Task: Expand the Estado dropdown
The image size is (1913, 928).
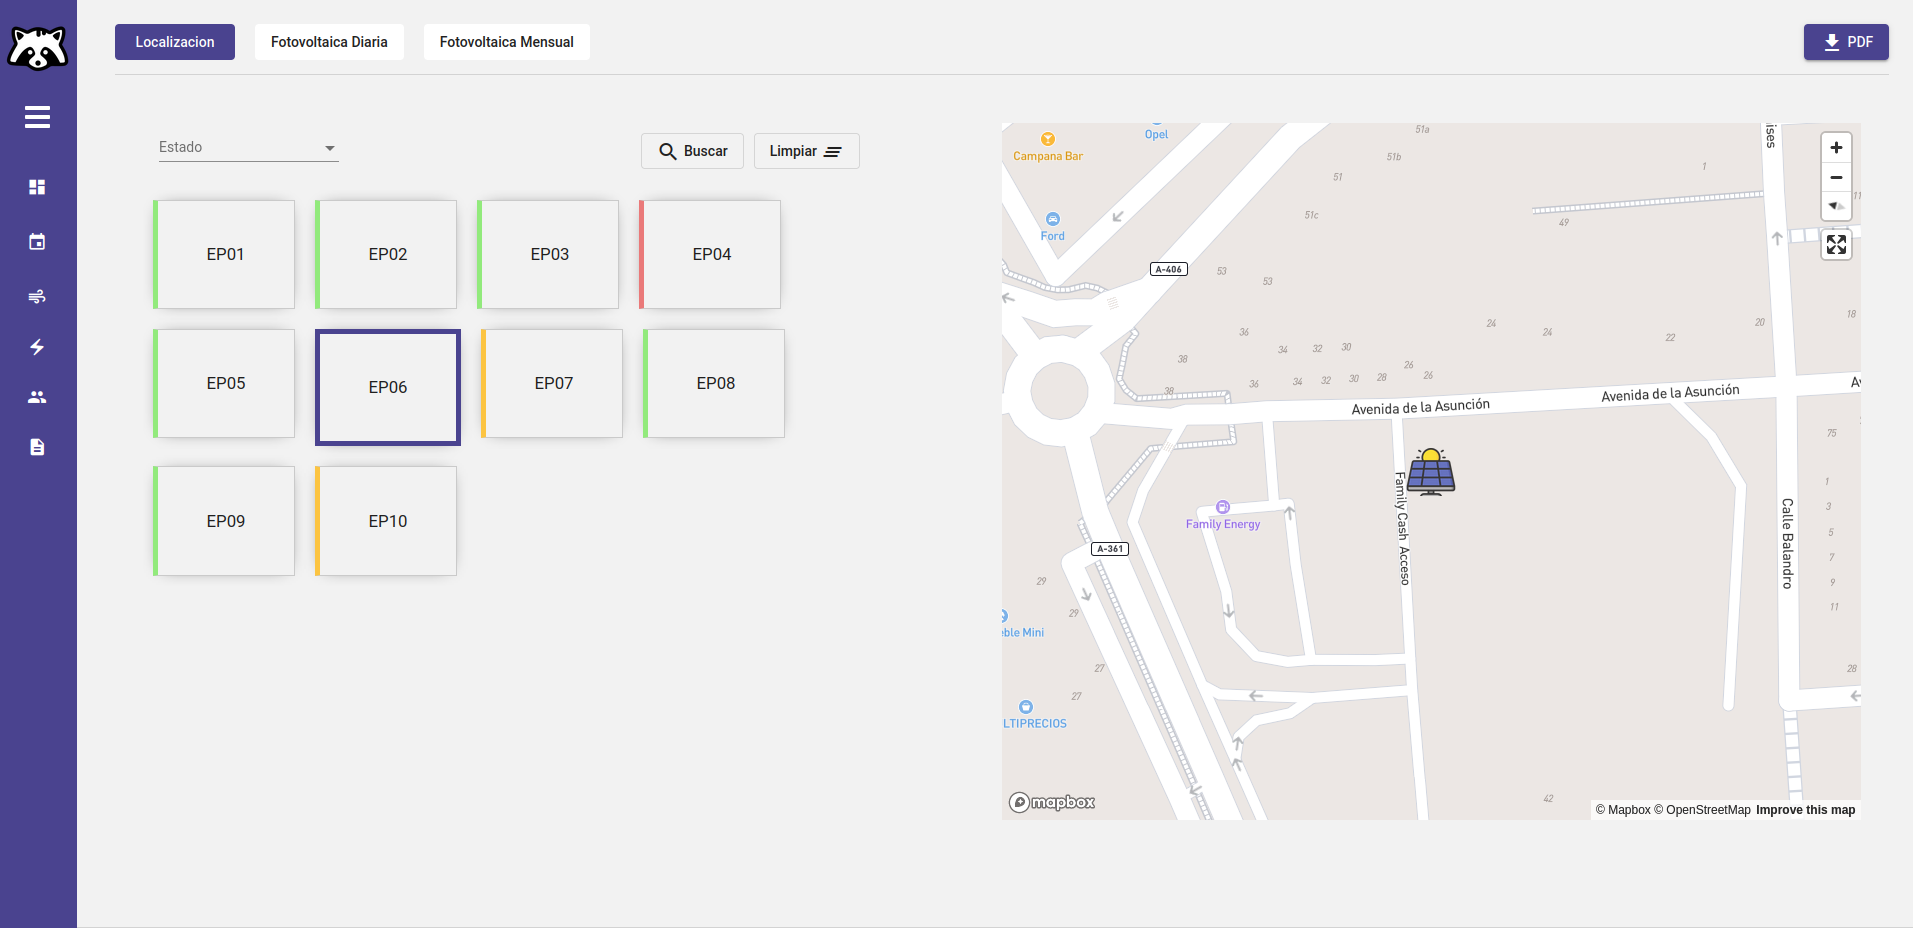Action: click(248, 147)
